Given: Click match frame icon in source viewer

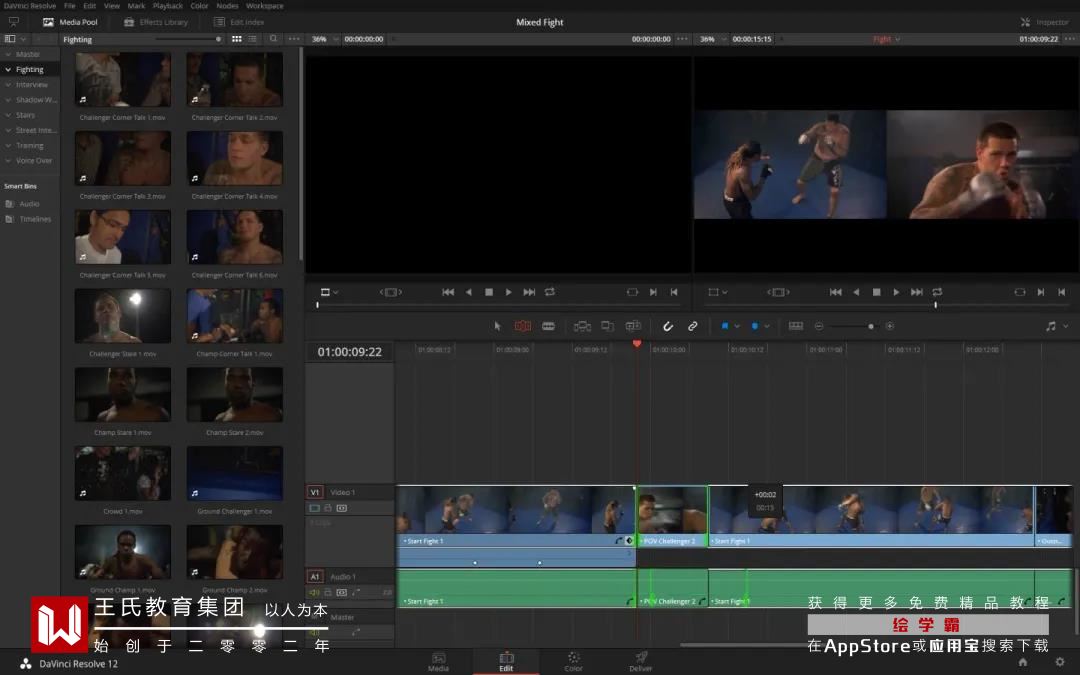Looking at the screenshot, I should pyautogui.click(x=632, y=292).
